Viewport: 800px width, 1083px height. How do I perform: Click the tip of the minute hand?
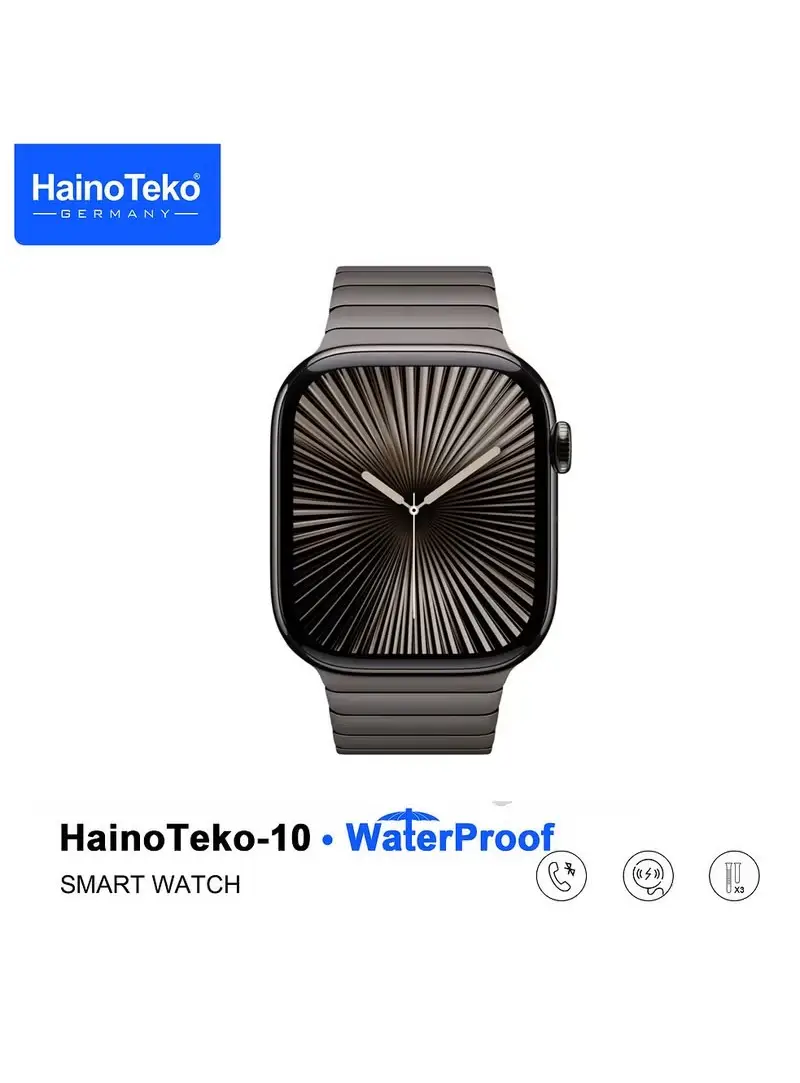pyautogui.click(x=496, y=450)
